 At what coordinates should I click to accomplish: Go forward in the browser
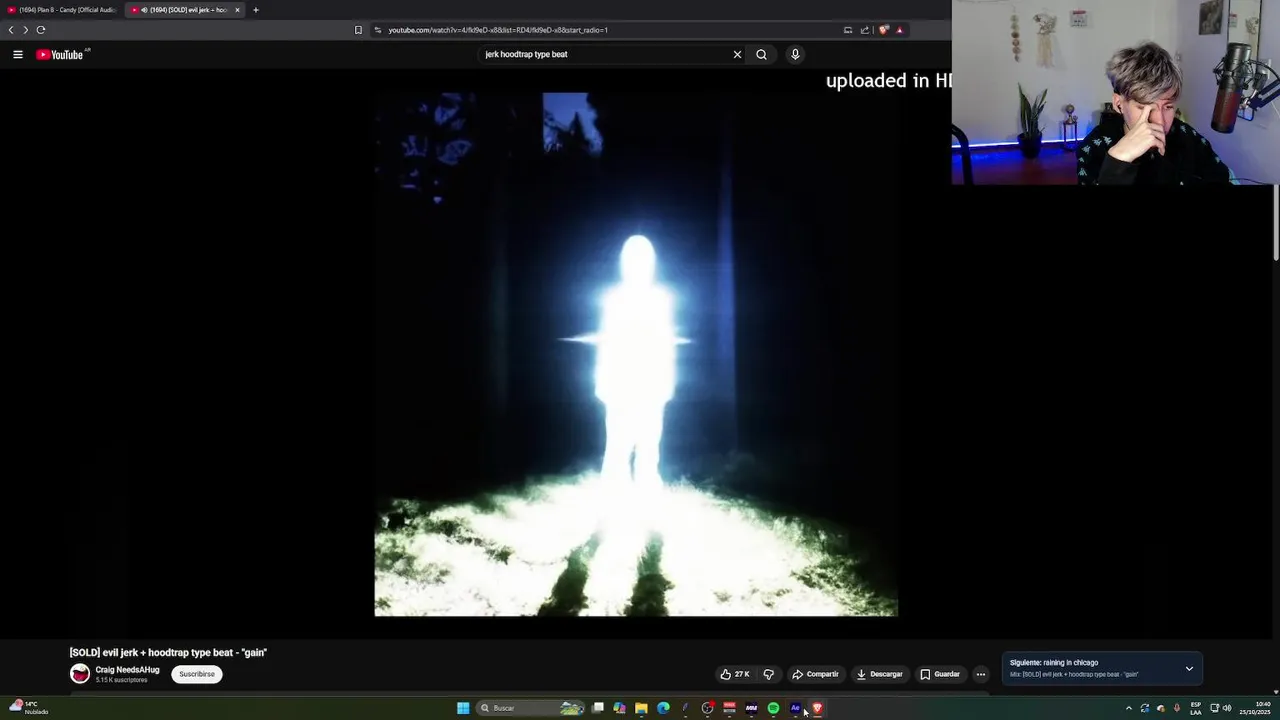[26, 30]
